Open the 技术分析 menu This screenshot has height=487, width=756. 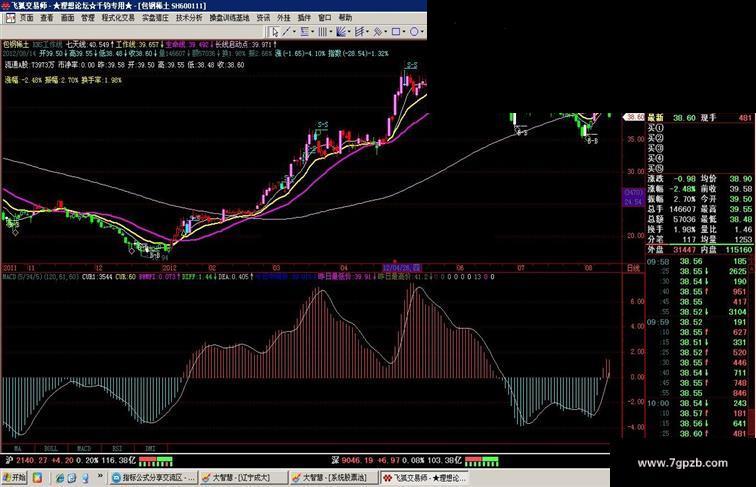pos(189,18)
